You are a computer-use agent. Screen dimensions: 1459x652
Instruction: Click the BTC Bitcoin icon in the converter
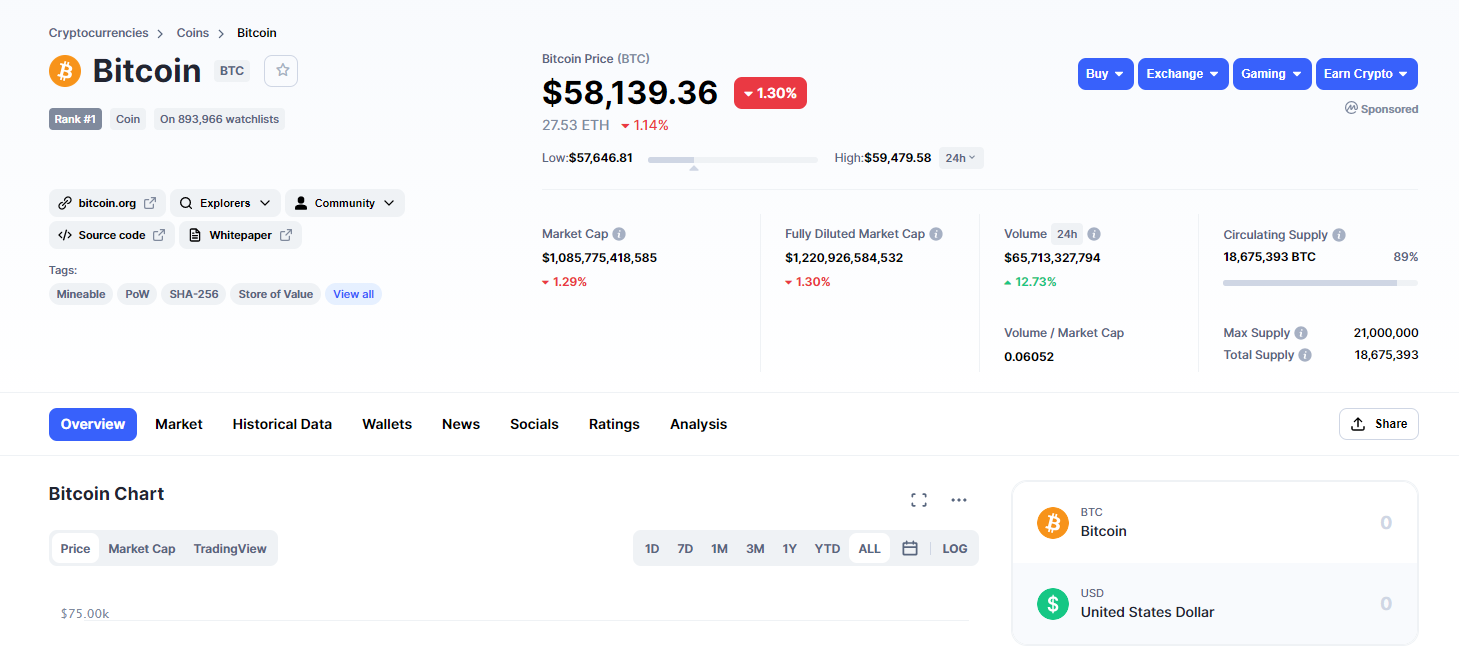[1053, 522]
